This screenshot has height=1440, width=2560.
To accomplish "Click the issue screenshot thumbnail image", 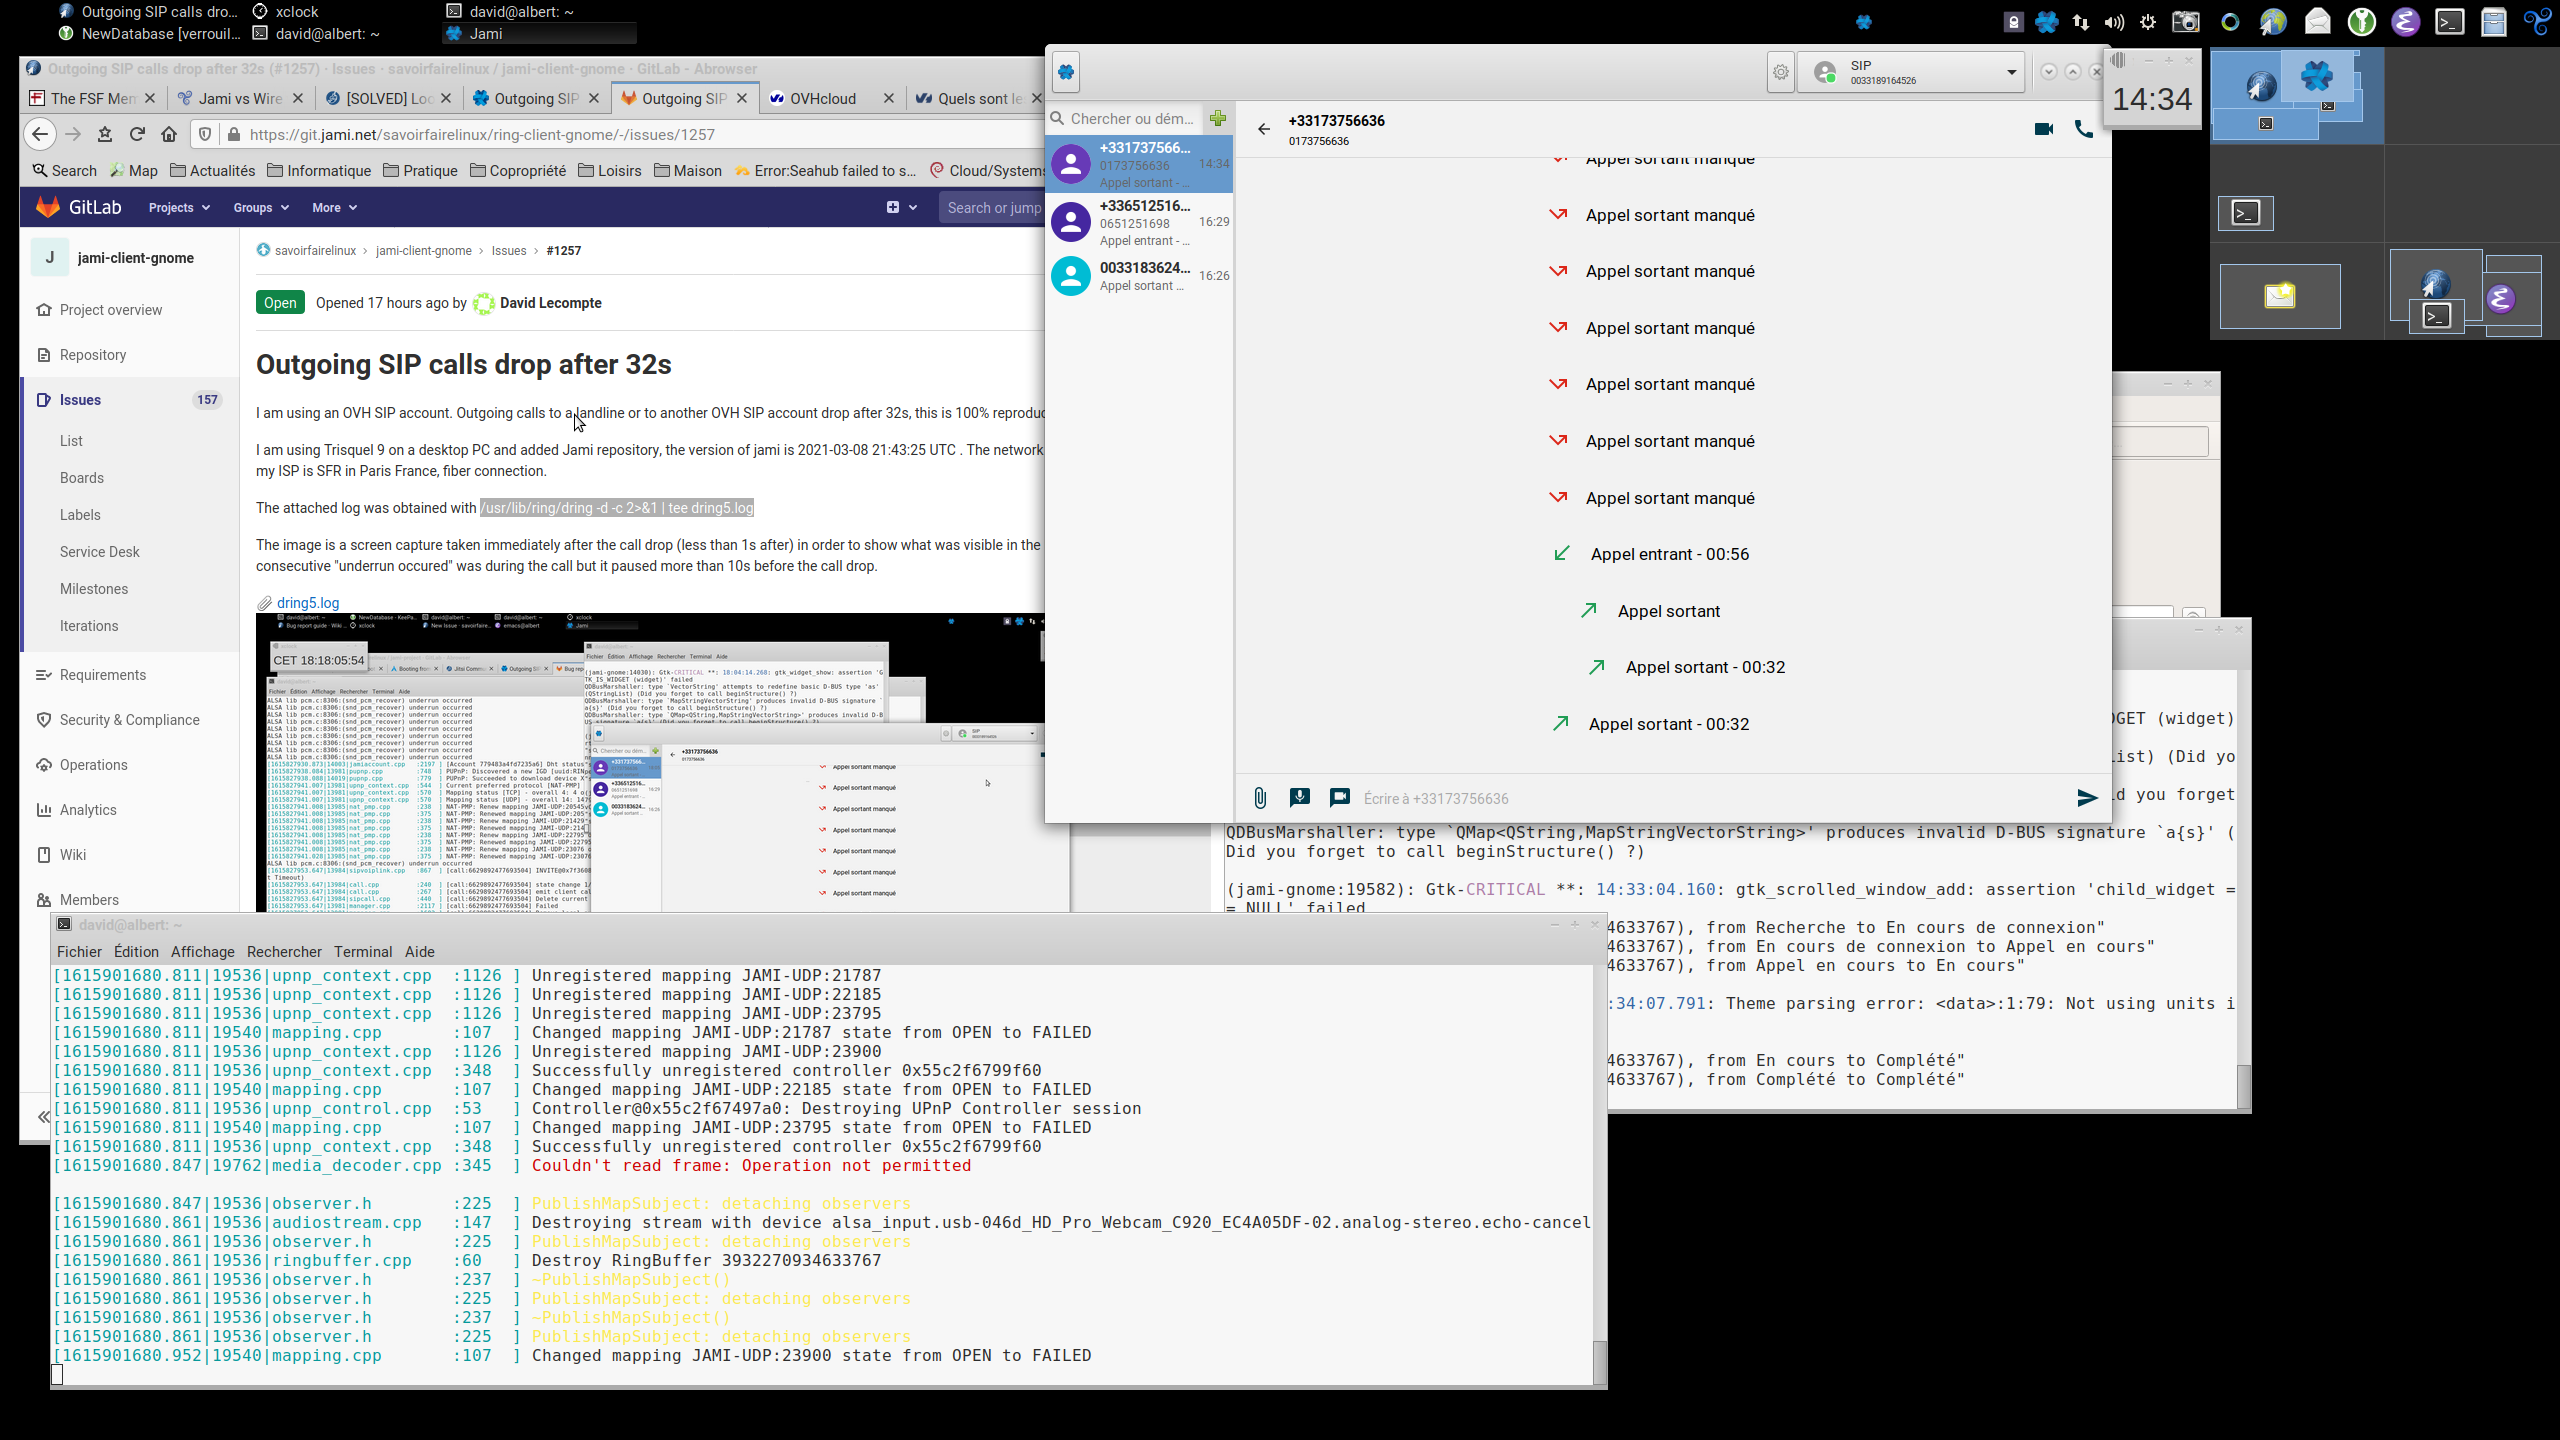I will (662, 762).
